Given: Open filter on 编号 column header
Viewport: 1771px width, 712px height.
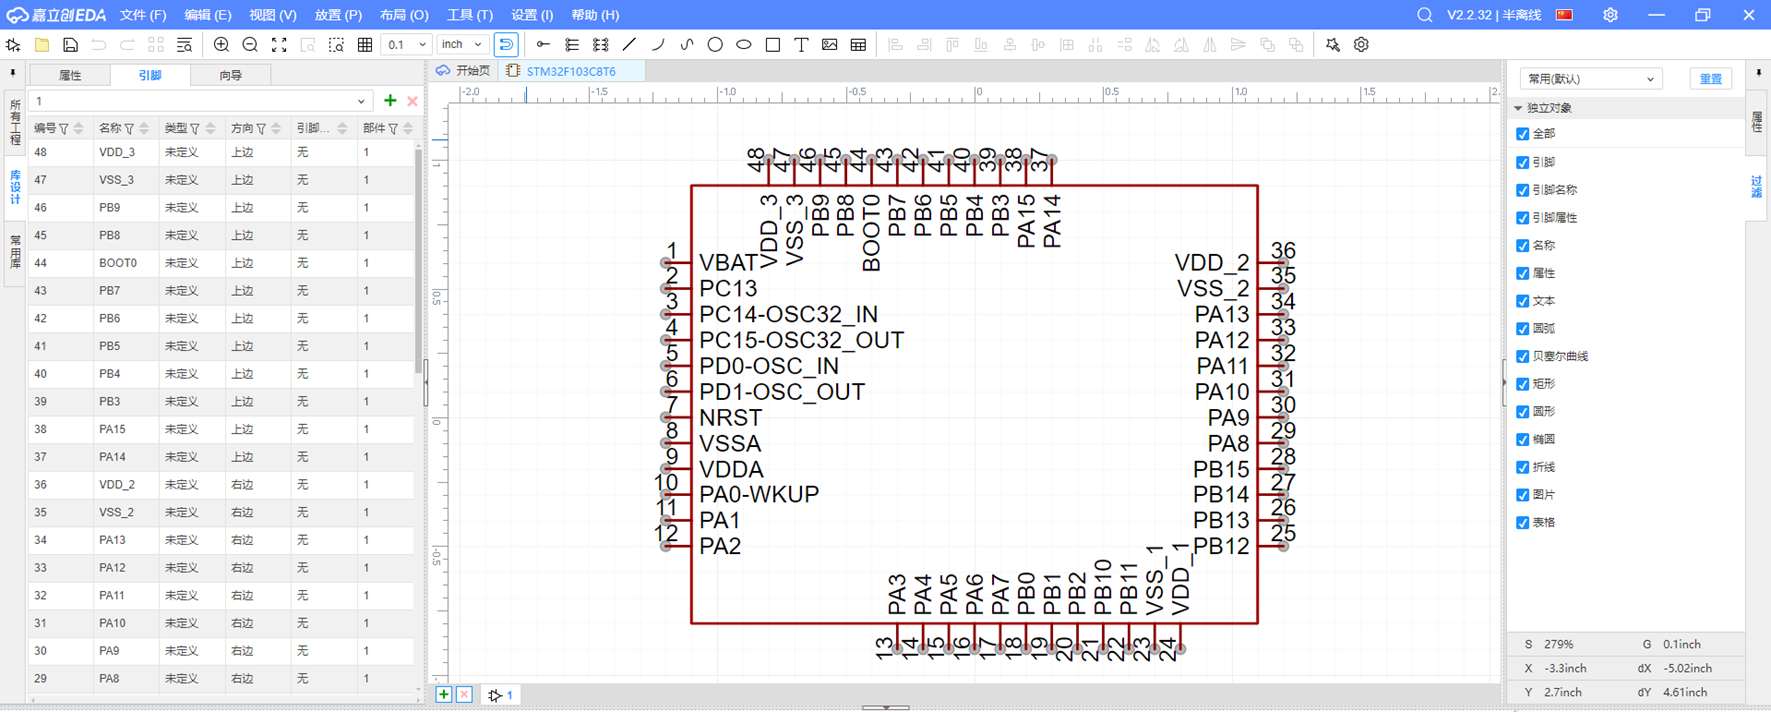Looking at the screenshot, I should 64,129.
